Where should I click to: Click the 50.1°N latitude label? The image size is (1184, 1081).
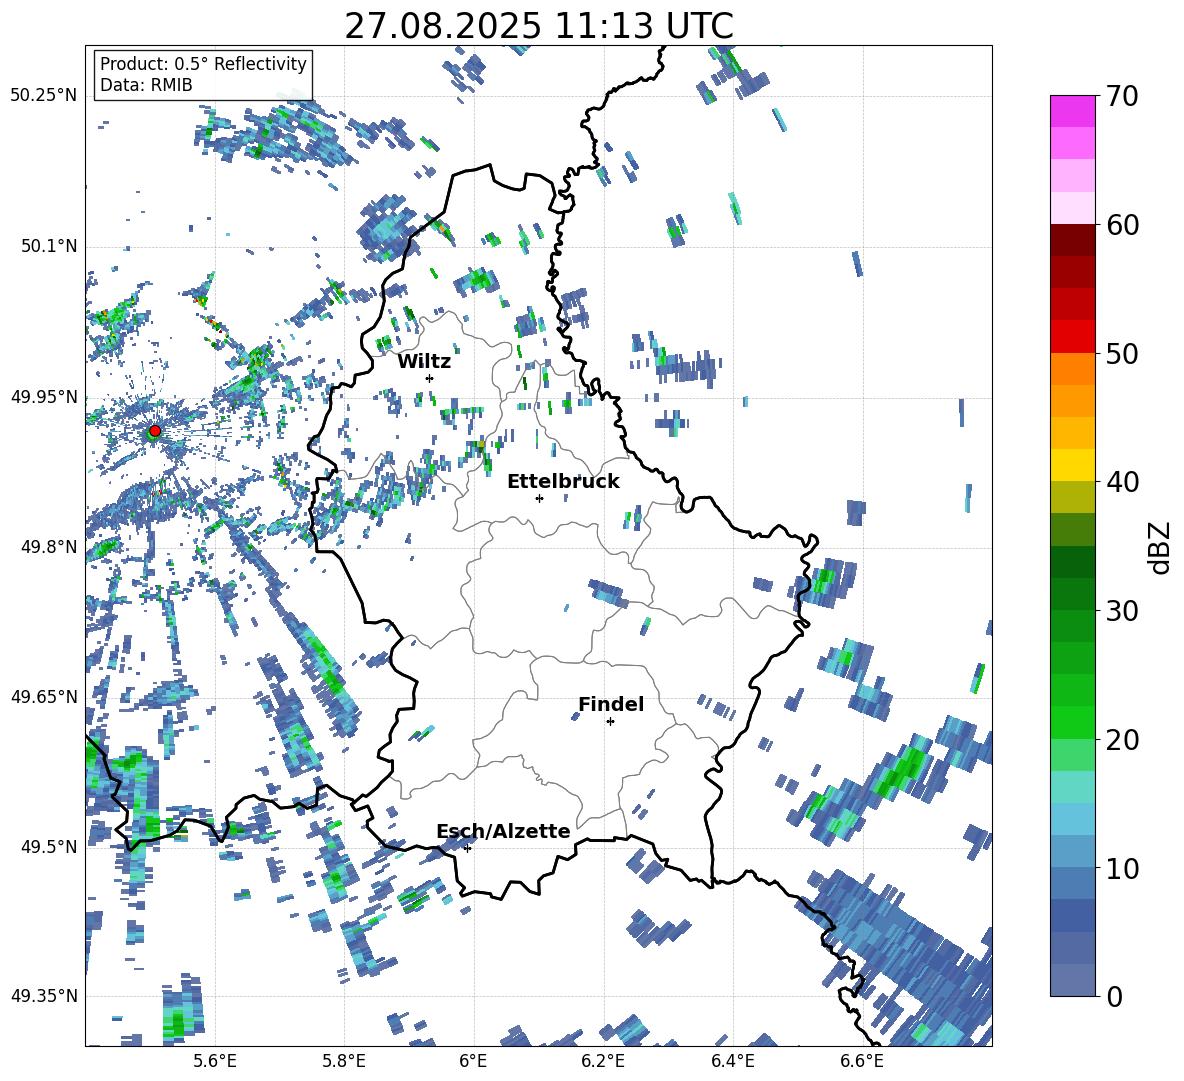click(x=49, y=246)
